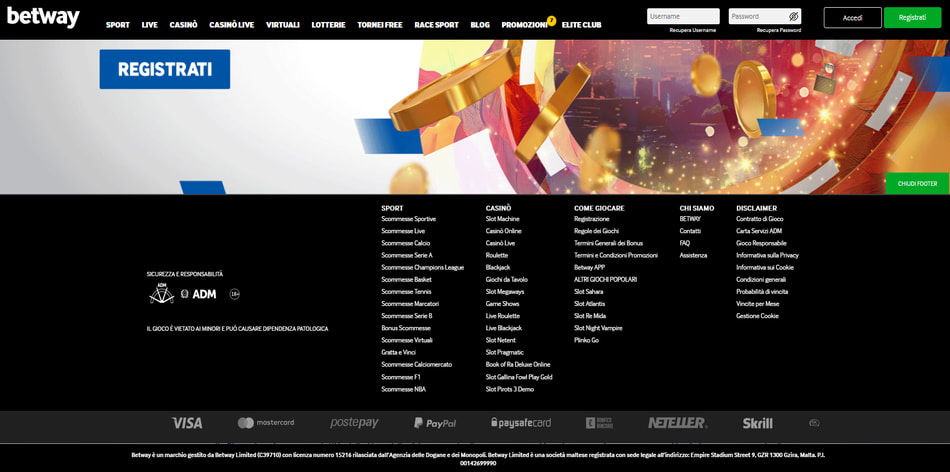Open Informativa sulla Privacy link
The image size is (950, 472).
click(768, 255)
